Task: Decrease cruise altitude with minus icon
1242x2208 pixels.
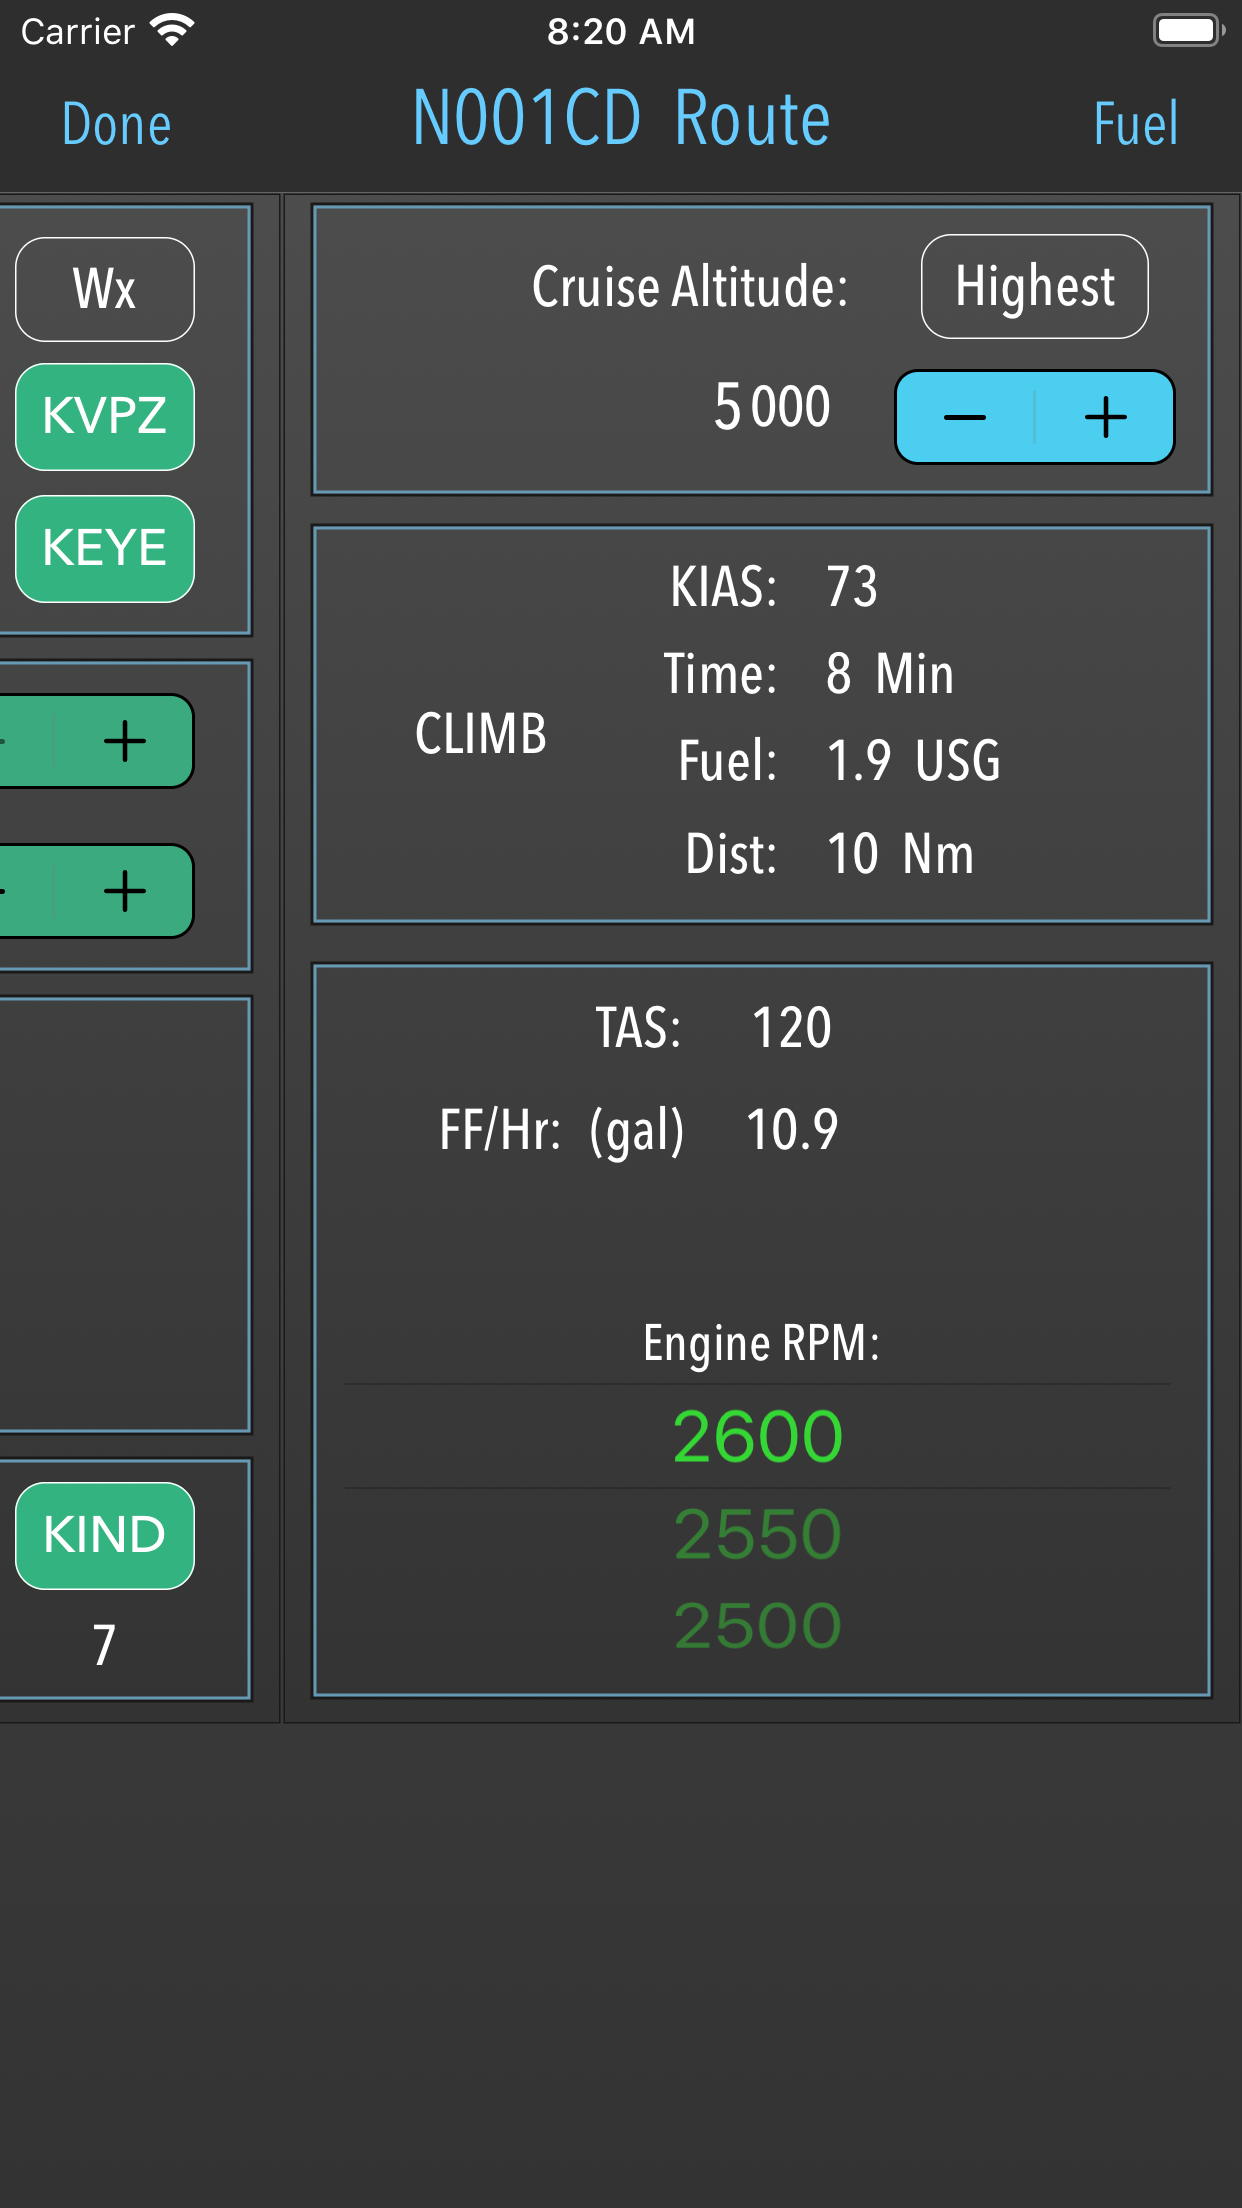Action: [x=965, y=417]
